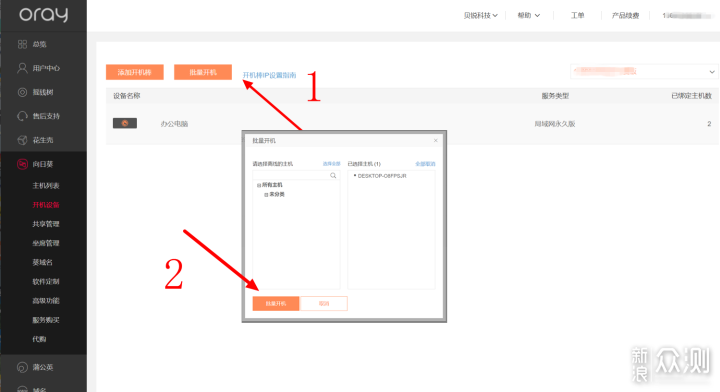Select the DESKTOP-O8FPSJR selected host entry

click(382, 176)
